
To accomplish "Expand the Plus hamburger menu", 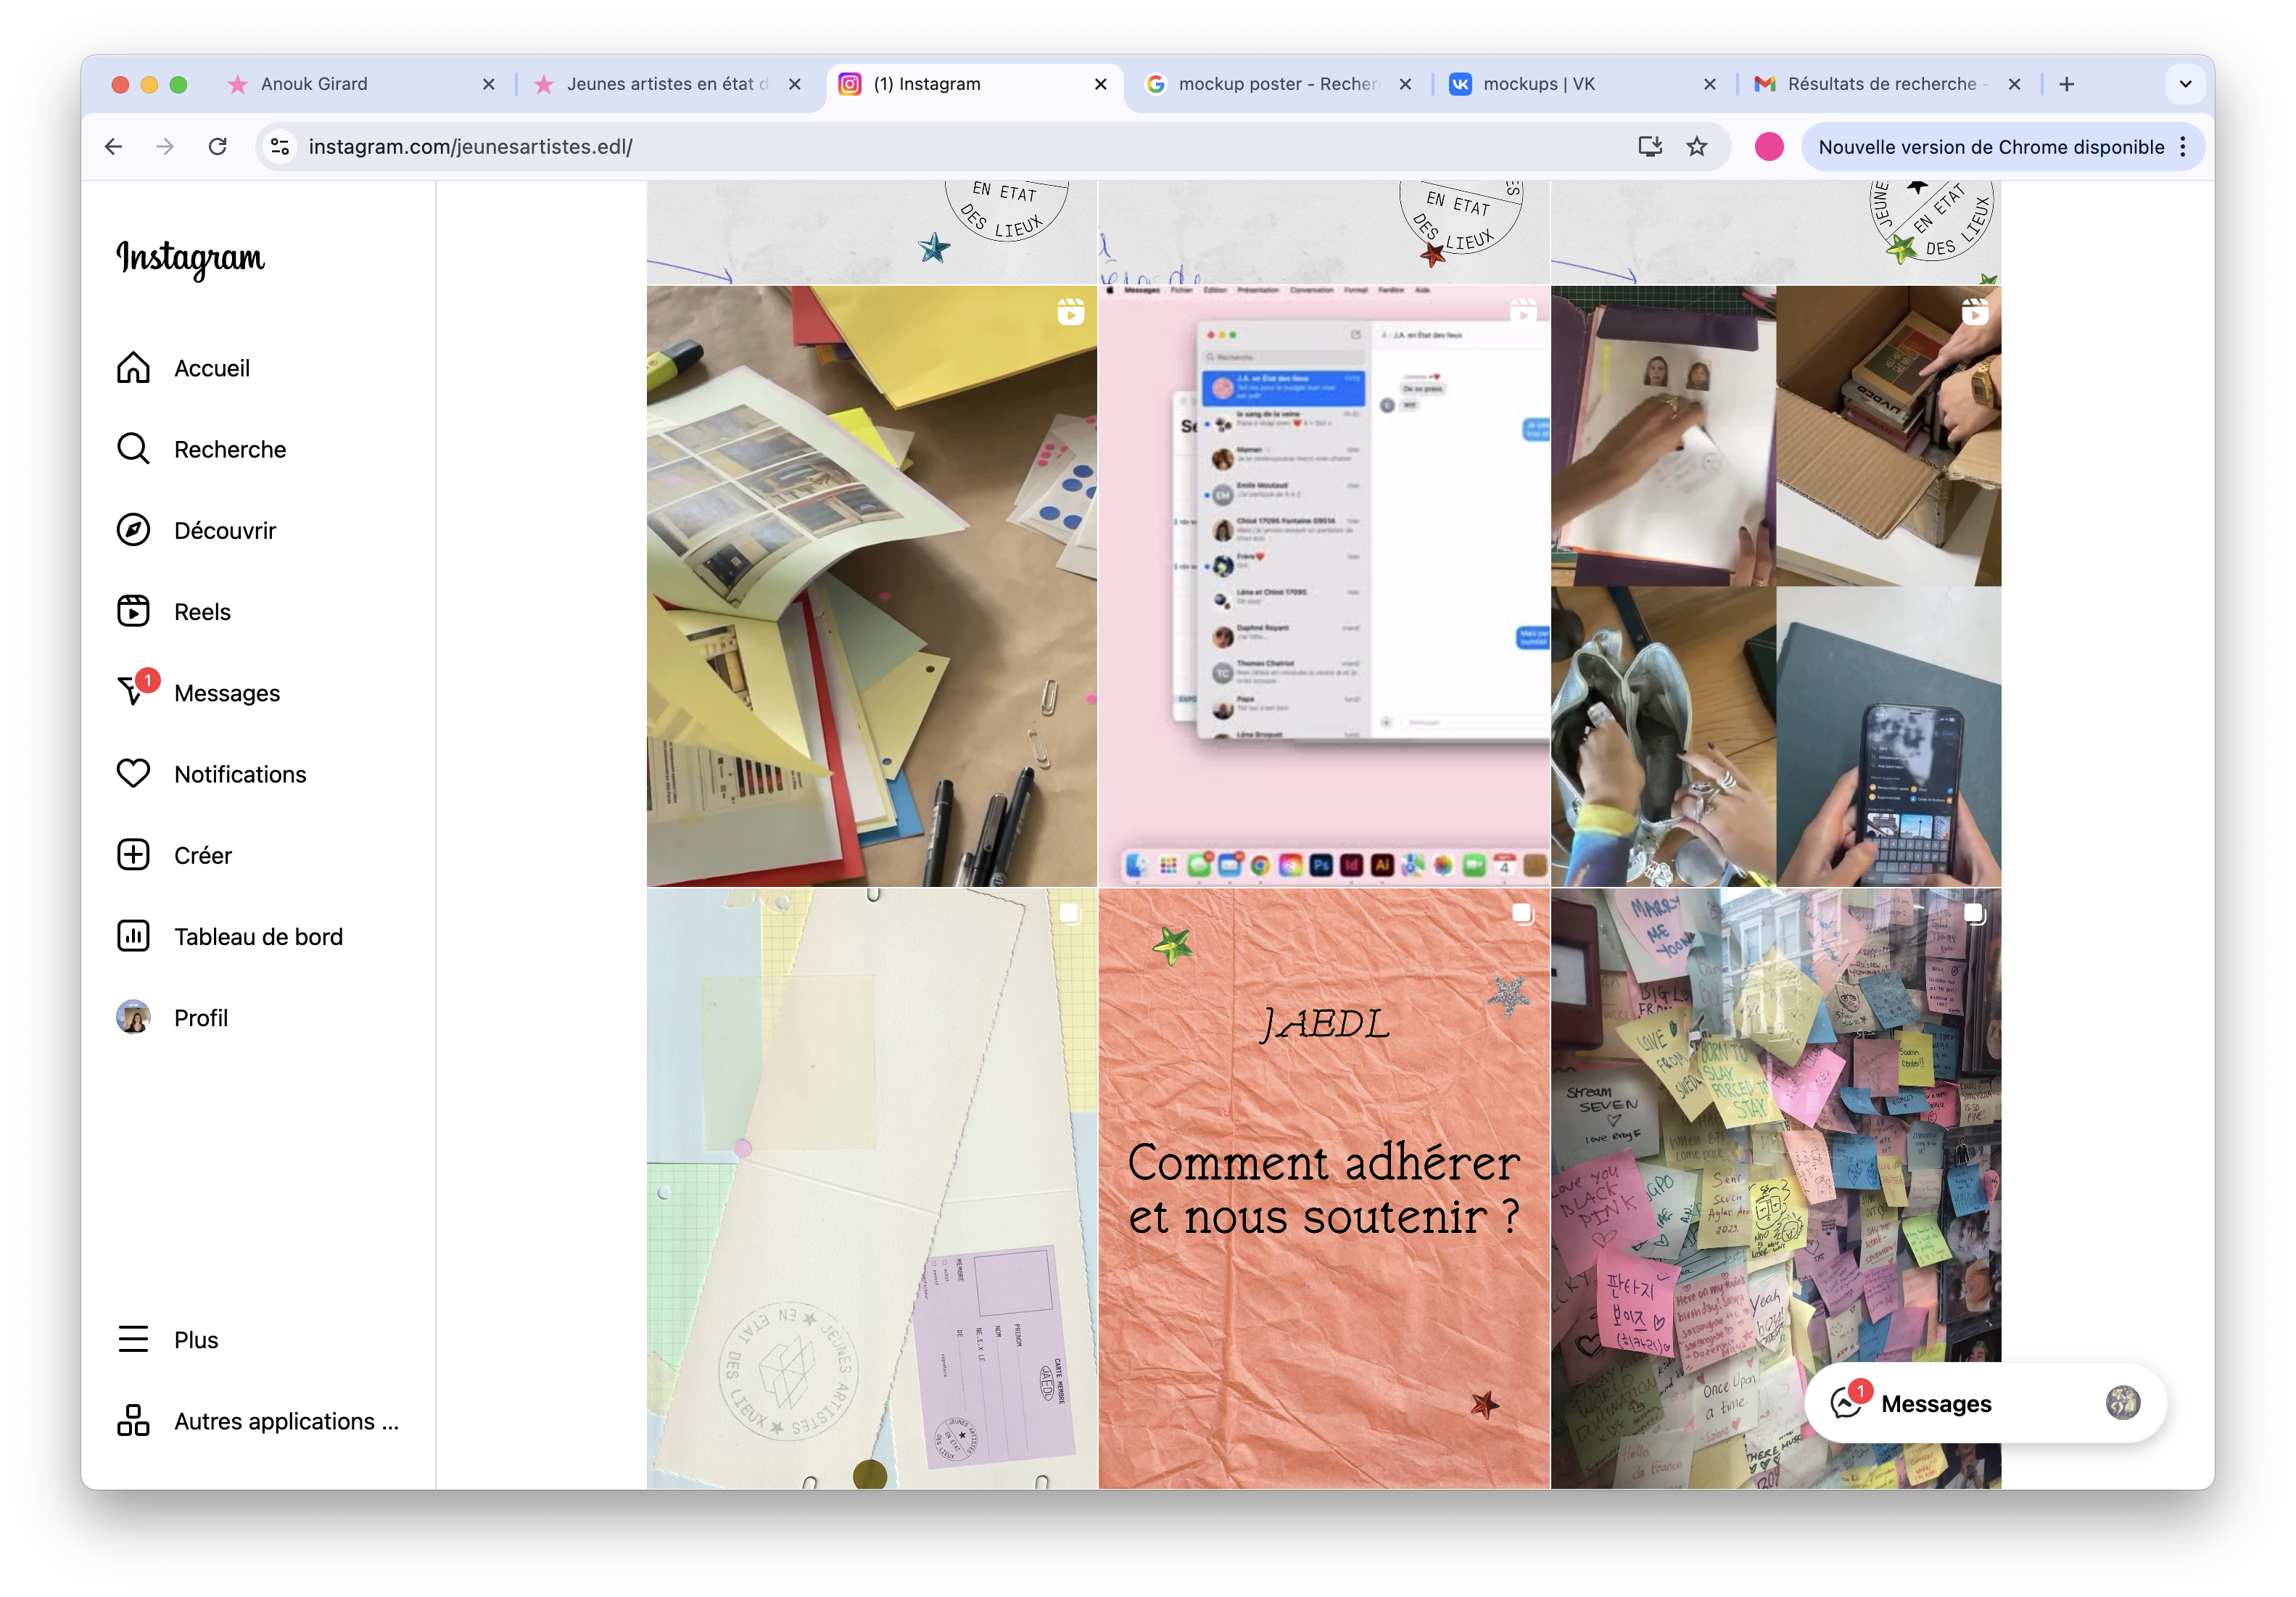I will coord(133,1339).
